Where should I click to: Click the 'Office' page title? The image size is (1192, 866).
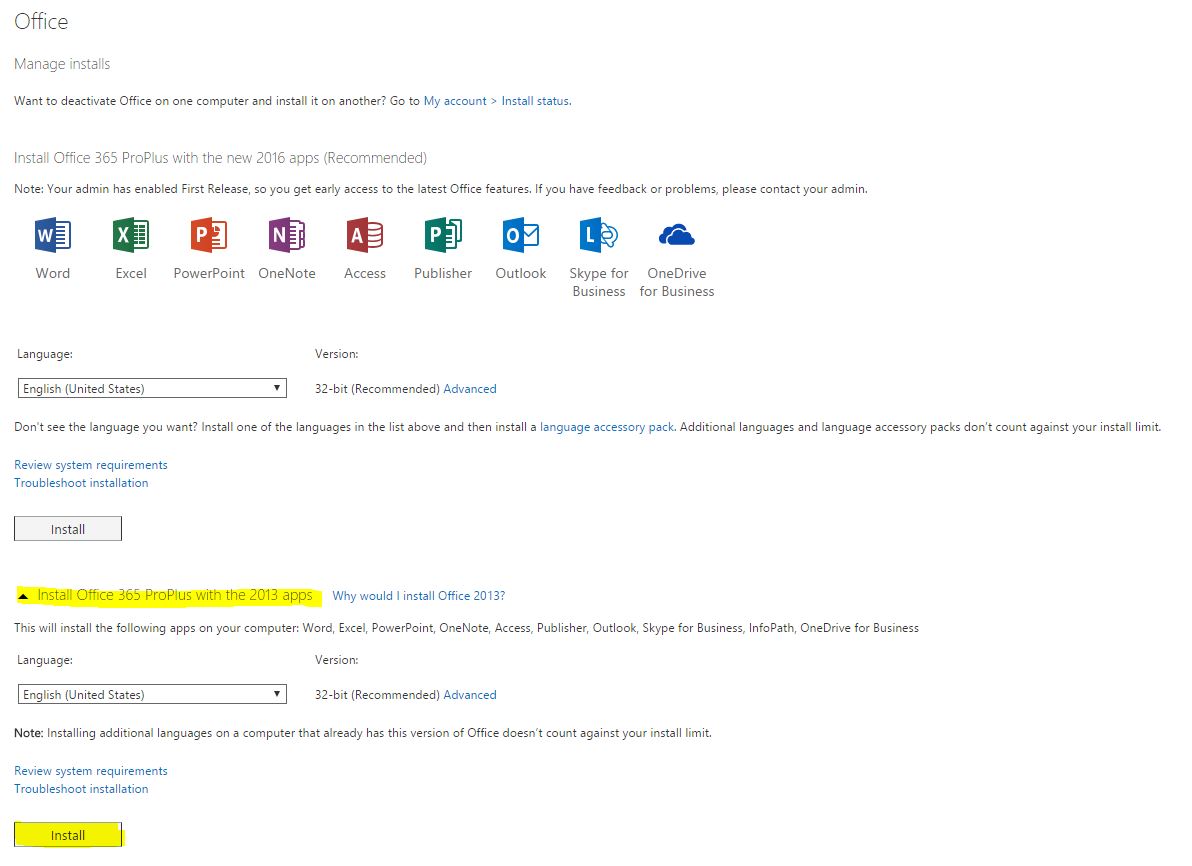41,21
